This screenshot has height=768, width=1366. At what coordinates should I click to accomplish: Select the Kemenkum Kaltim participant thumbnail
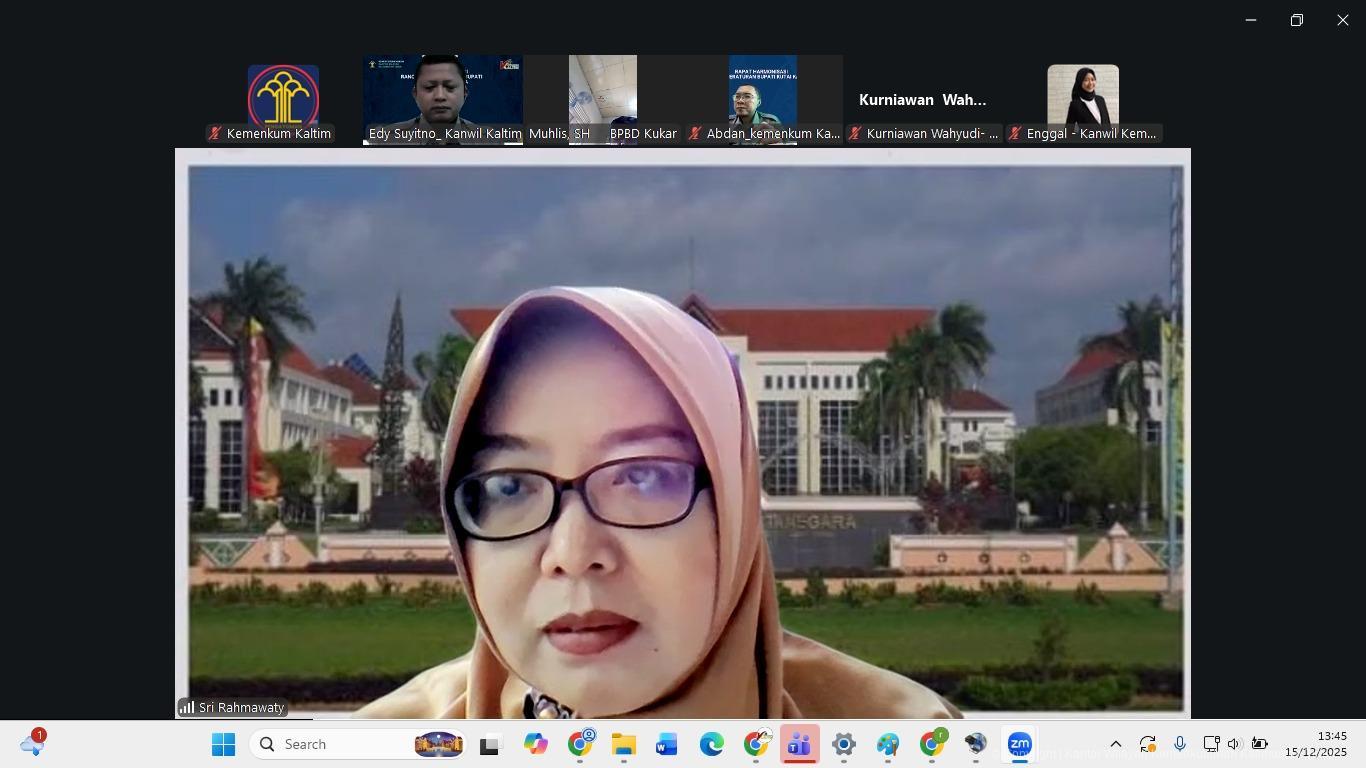pos(283,100)
